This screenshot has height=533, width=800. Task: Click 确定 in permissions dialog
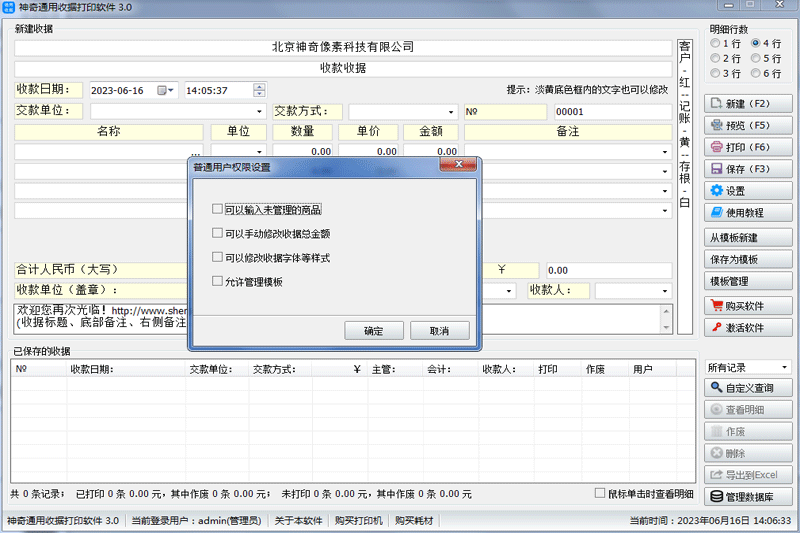coord(373,331)
